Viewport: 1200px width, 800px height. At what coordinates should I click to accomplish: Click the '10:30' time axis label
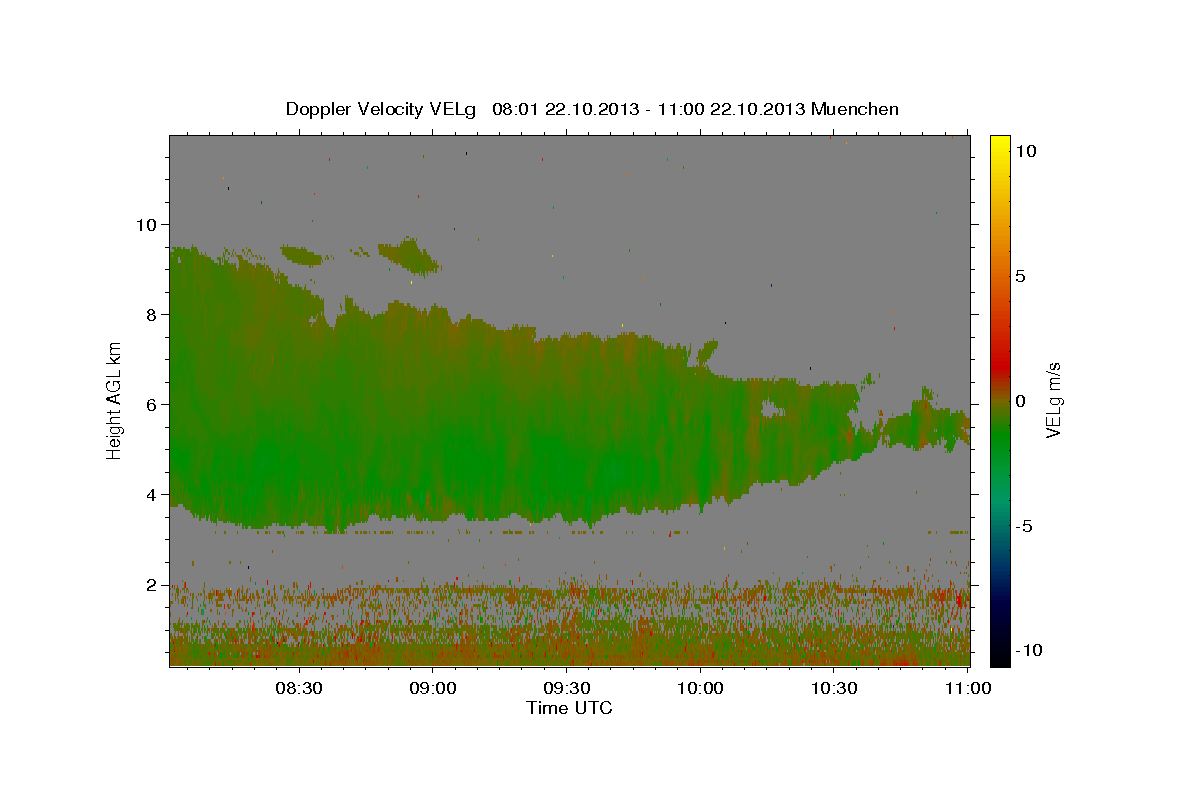tap(833, 688)
